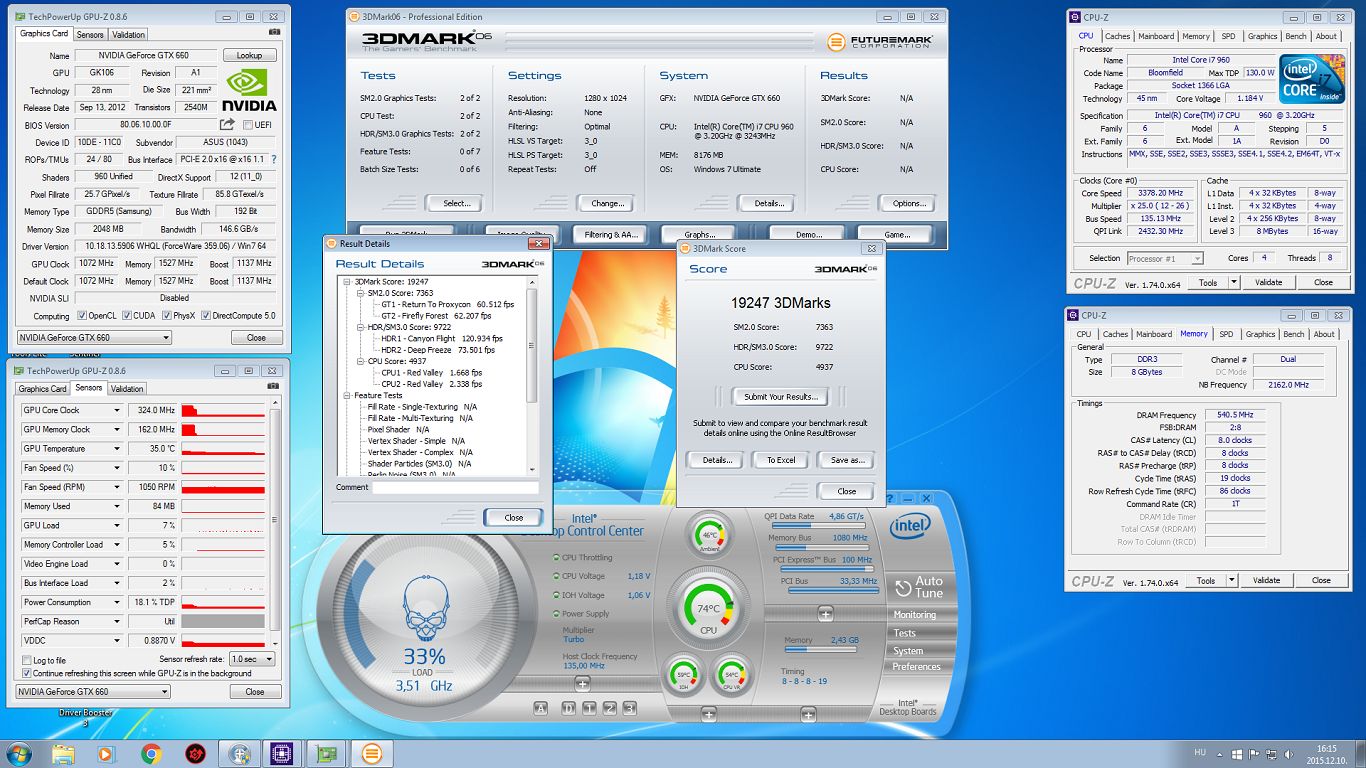Click the CPU-Z taskbar icon
Screen dimensions: 1366x768
(282, 753)
